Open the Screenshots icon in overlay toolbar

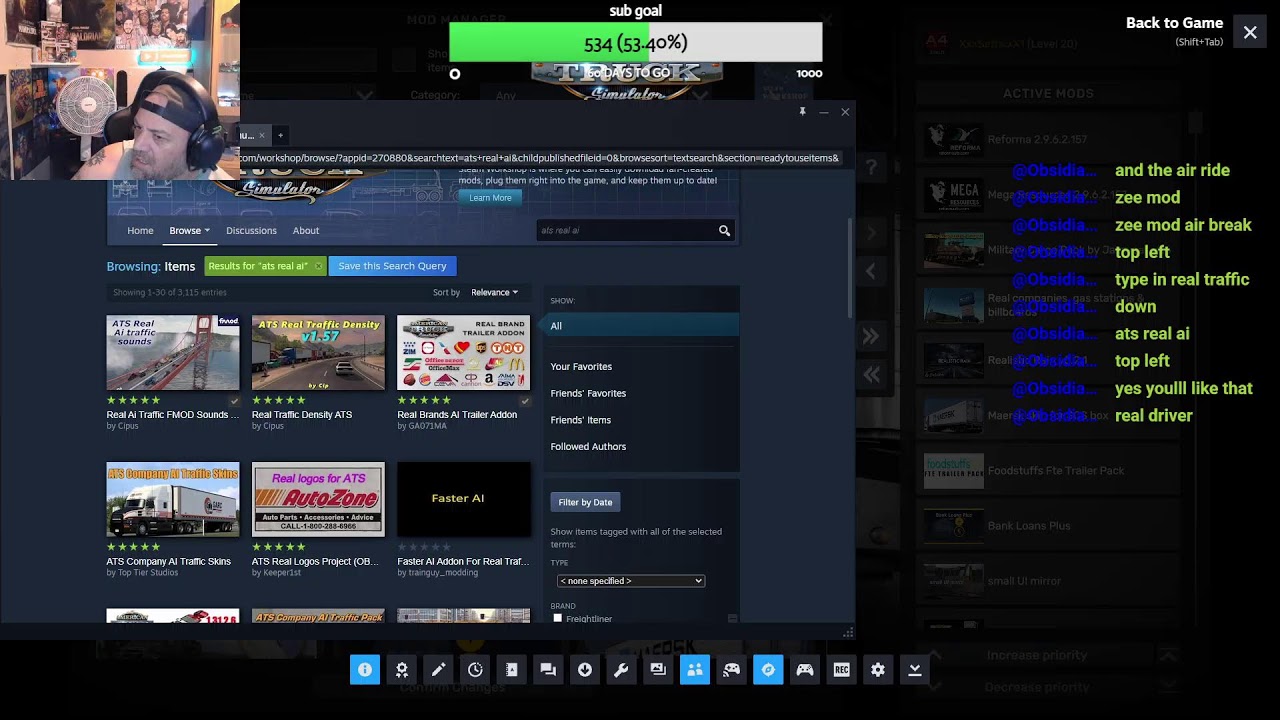[658, 670]
